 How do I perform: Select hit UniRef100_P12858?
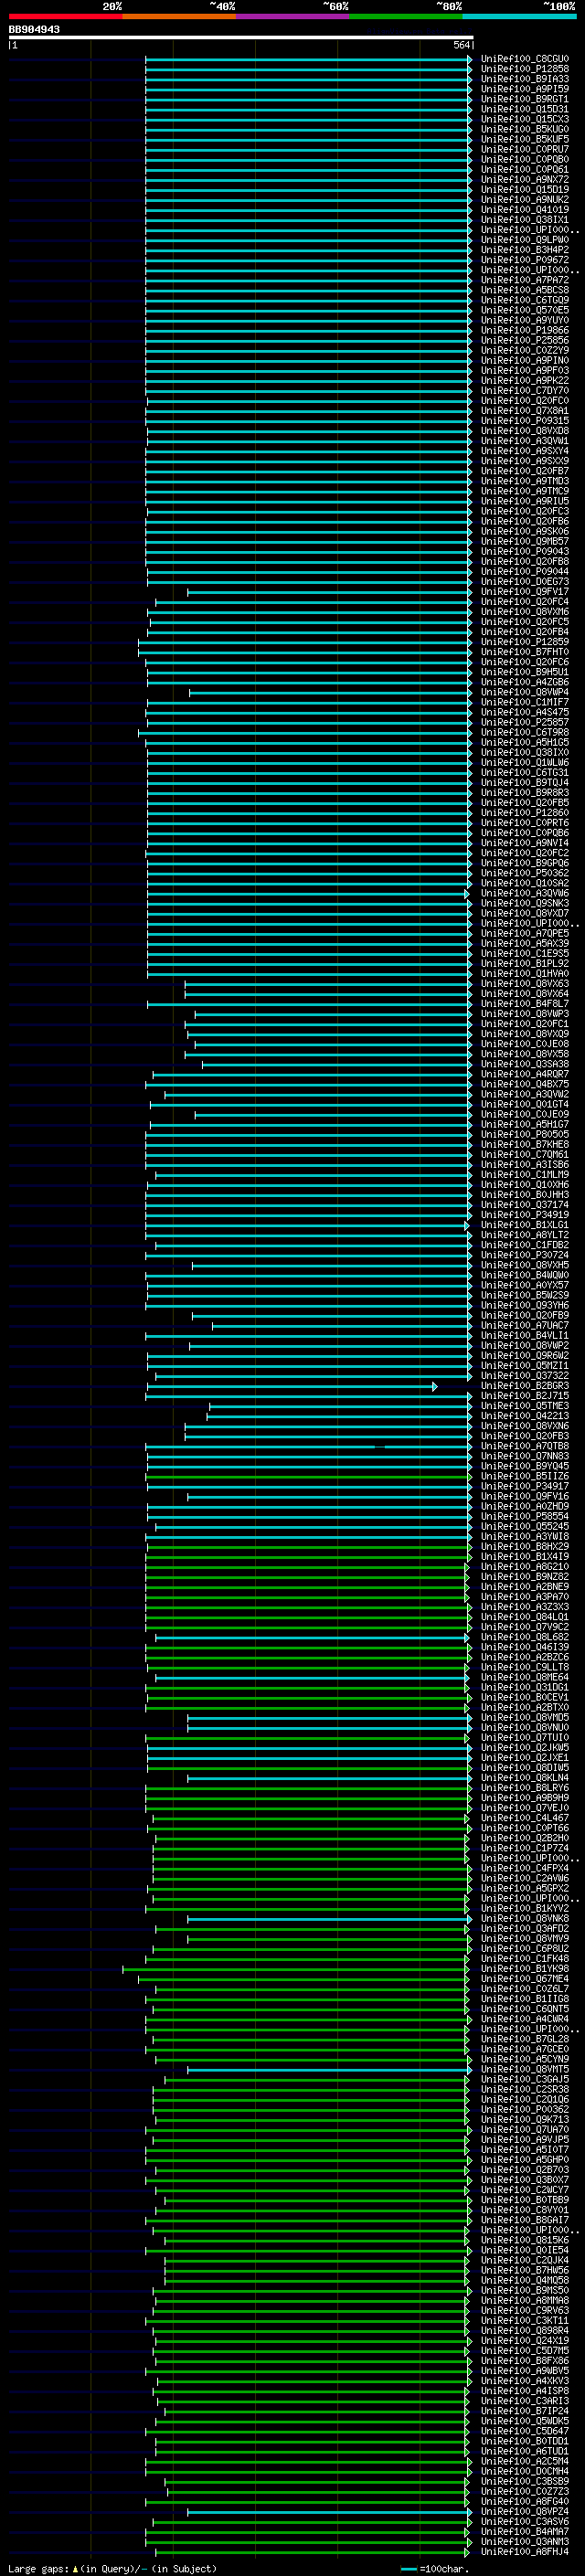[524, 69]
